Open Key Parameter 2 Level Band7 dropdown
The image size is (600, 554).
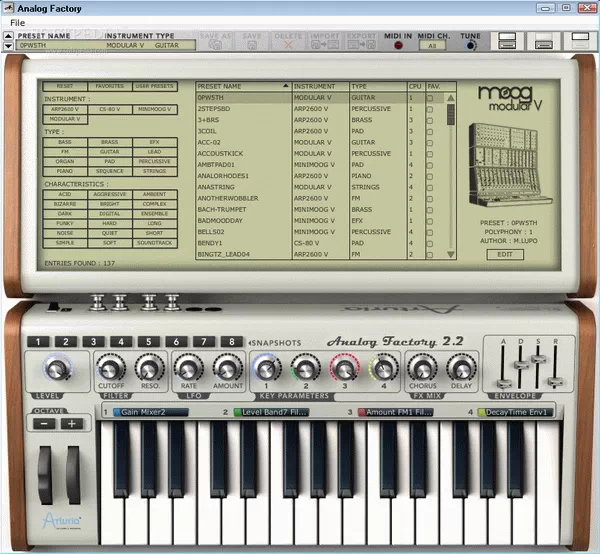pos(271,412)
